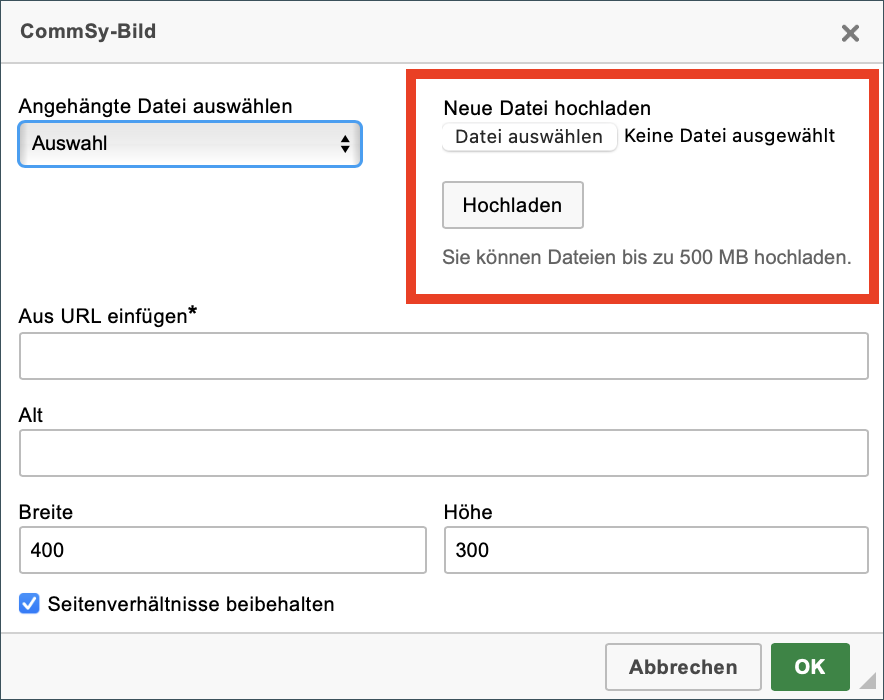The height and width of the screenshot is (700, 884).
Task: Select the Breite width field
Action: [223, 550]
